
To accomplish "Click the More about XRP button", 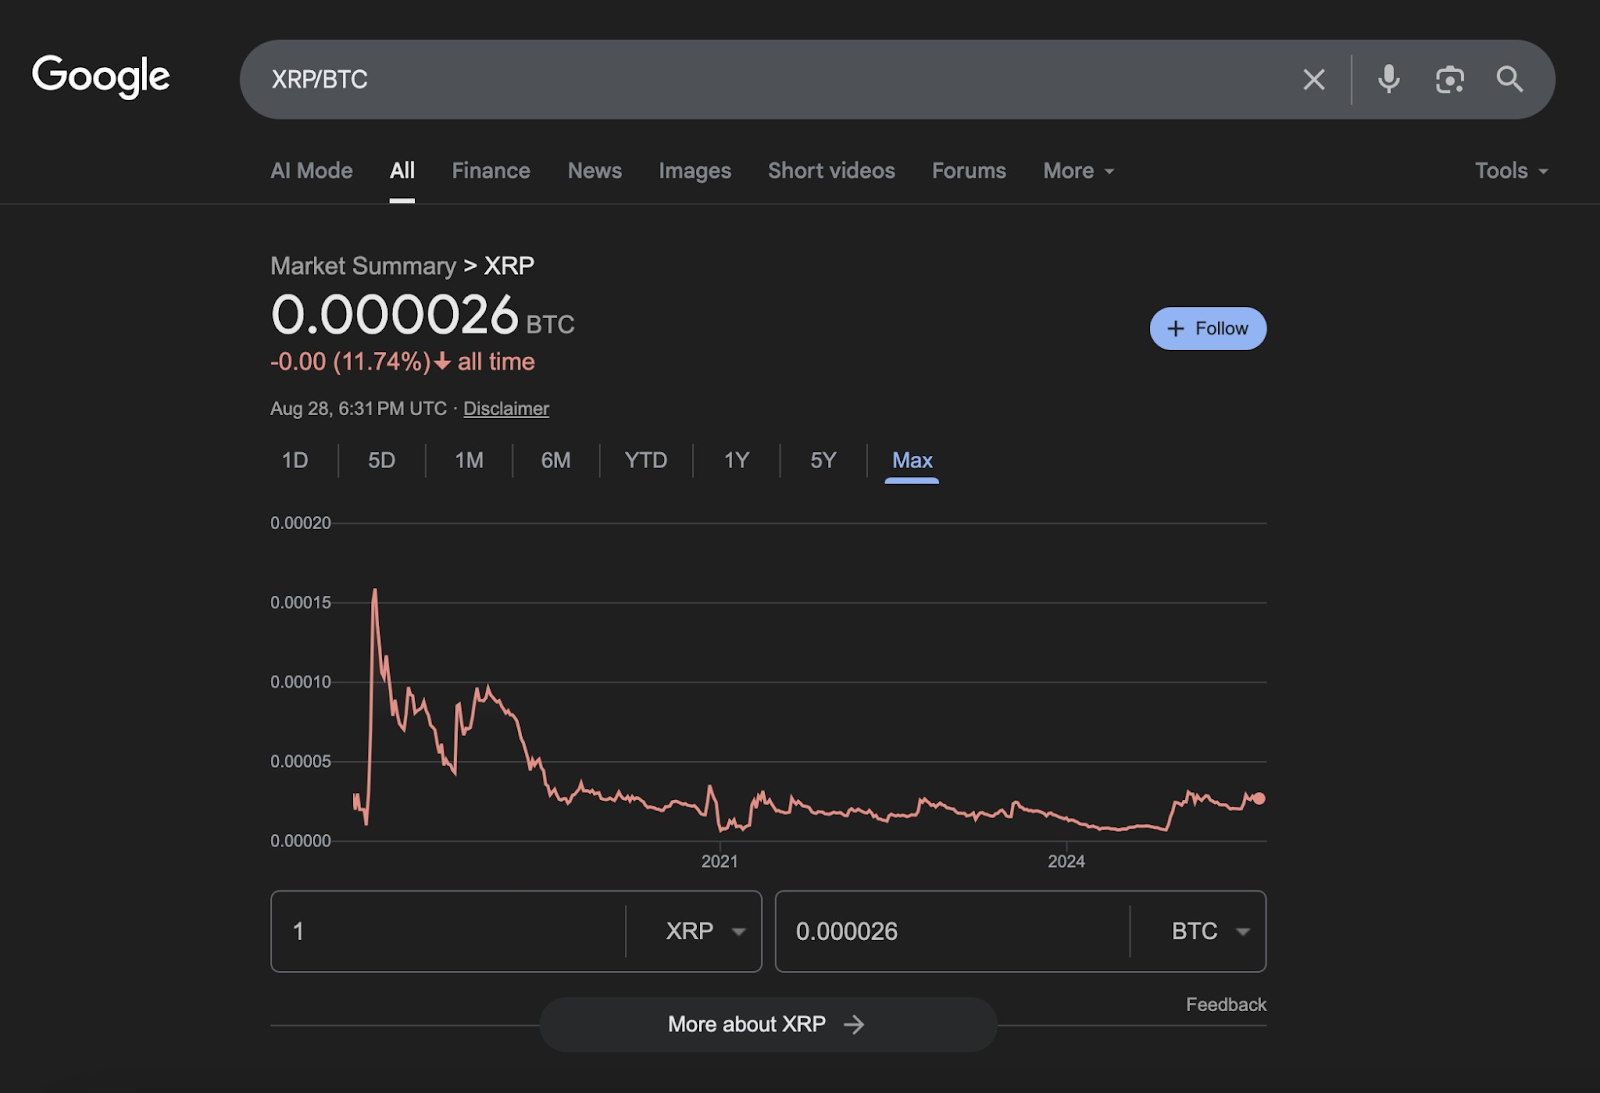I will tap(768, 1025).
